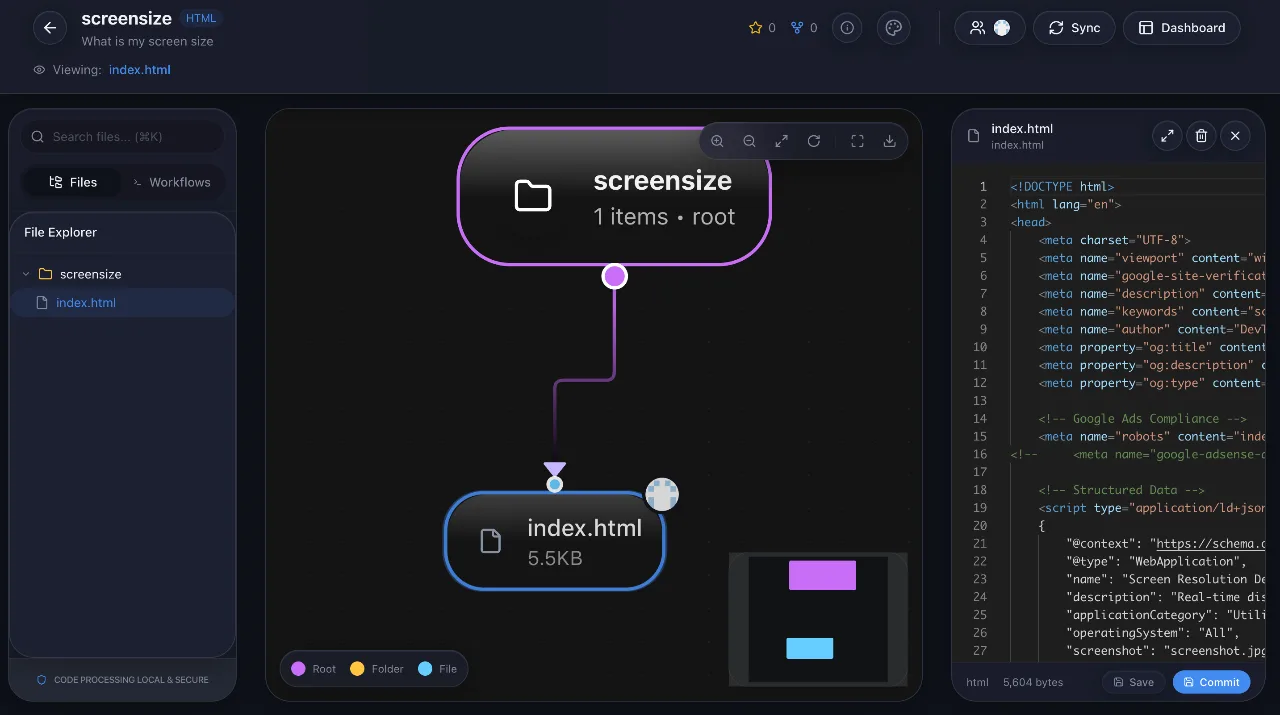This screenshot has width=1280, height=715.
Task: Click the purple Root legend swatch
Action: click(x=298, y=669)
